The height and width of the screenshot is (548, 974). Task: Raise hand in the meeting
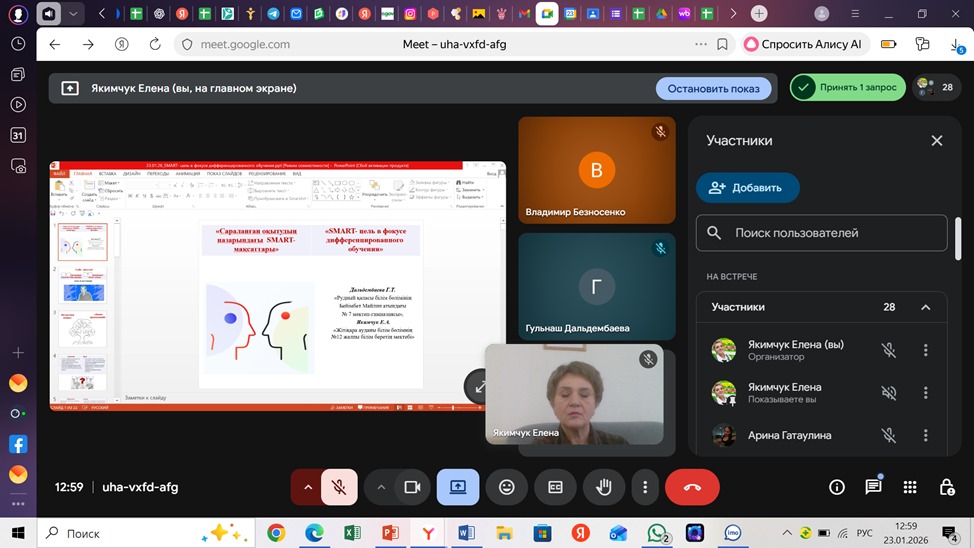(x=604, y=487)
